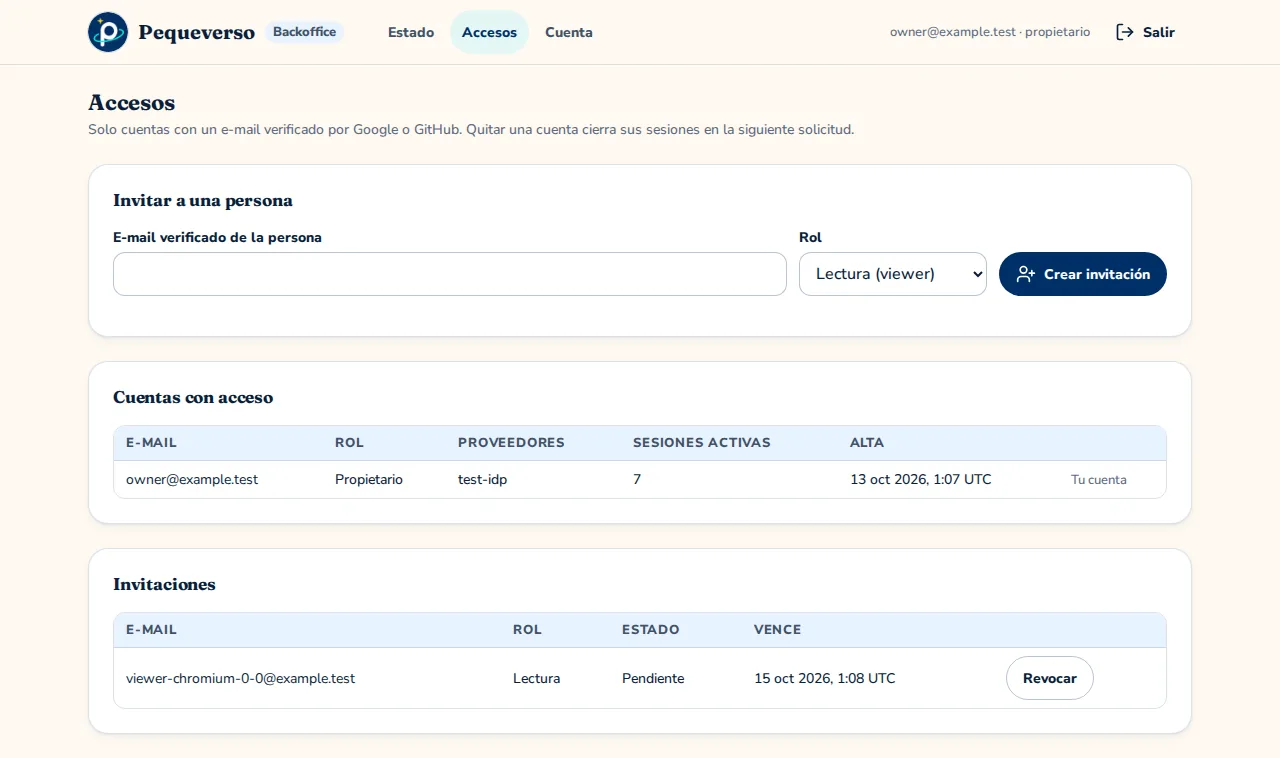Select the Accesos tab
The width and height of the screenshot is (1280, 758).
(x=489, y=32)
